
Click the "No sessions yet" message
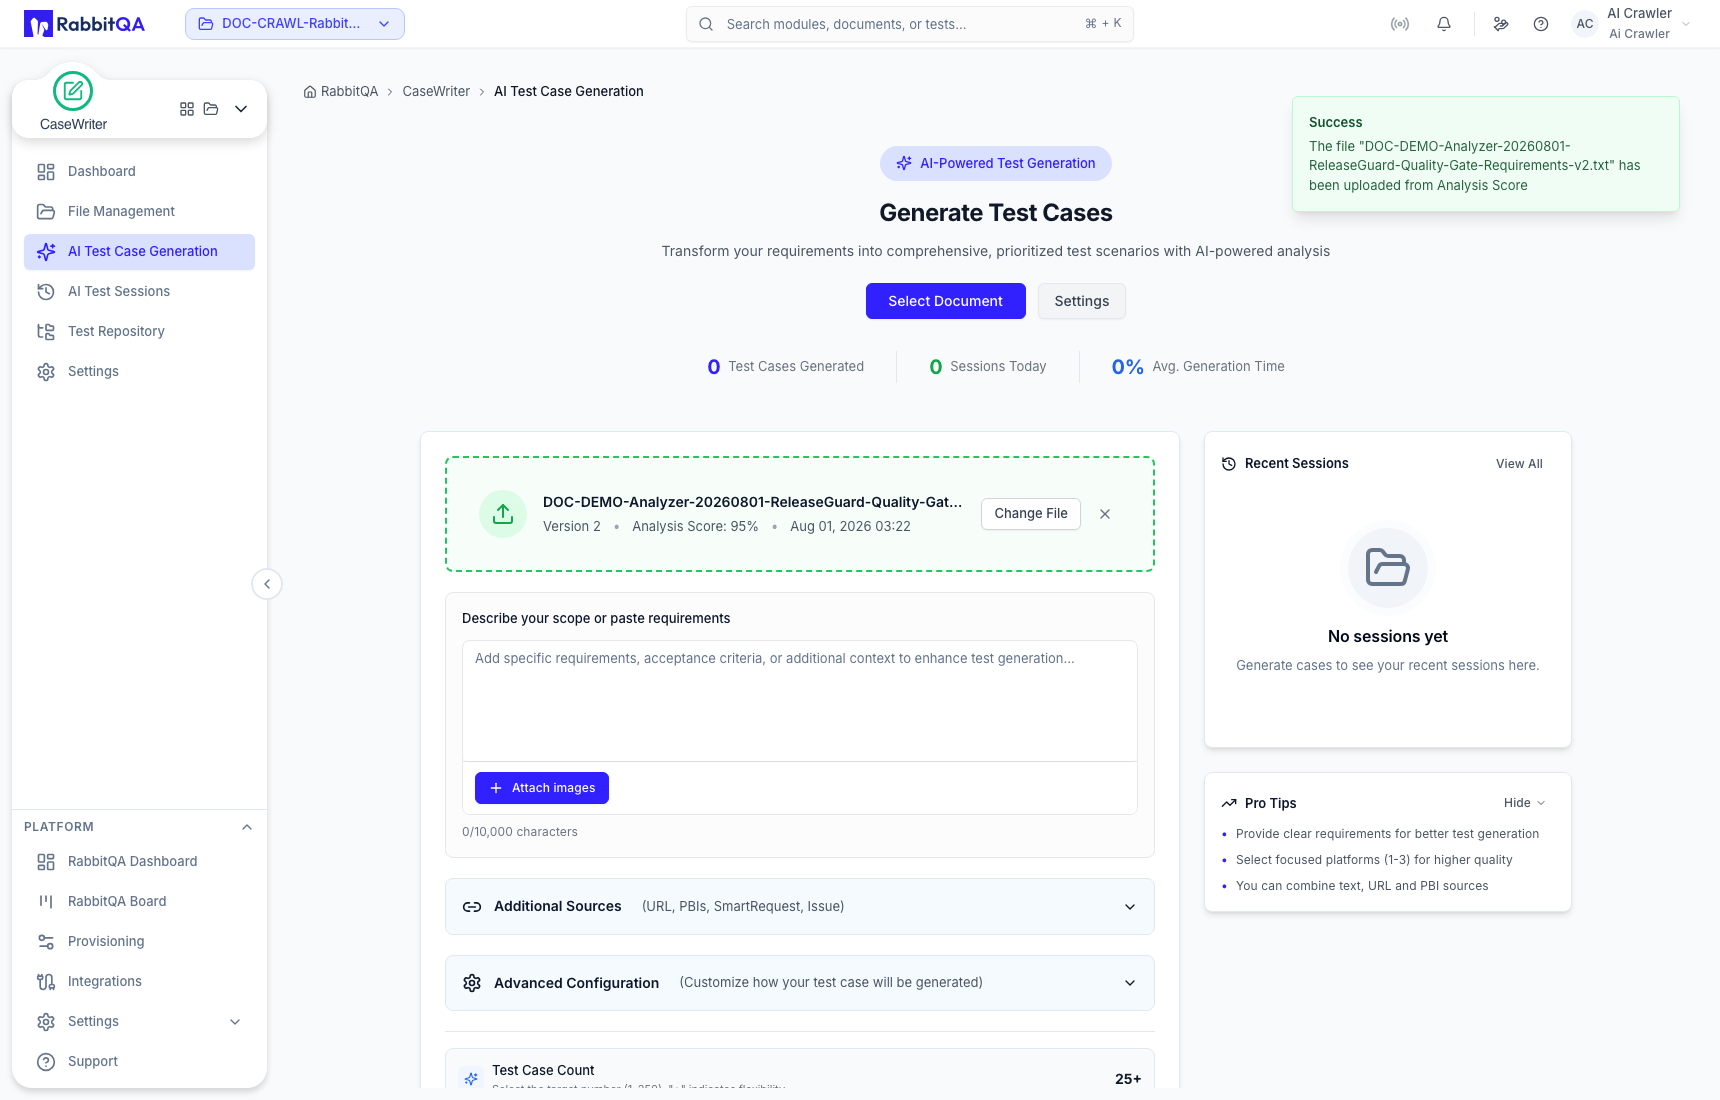click(x=1388, y=637)
